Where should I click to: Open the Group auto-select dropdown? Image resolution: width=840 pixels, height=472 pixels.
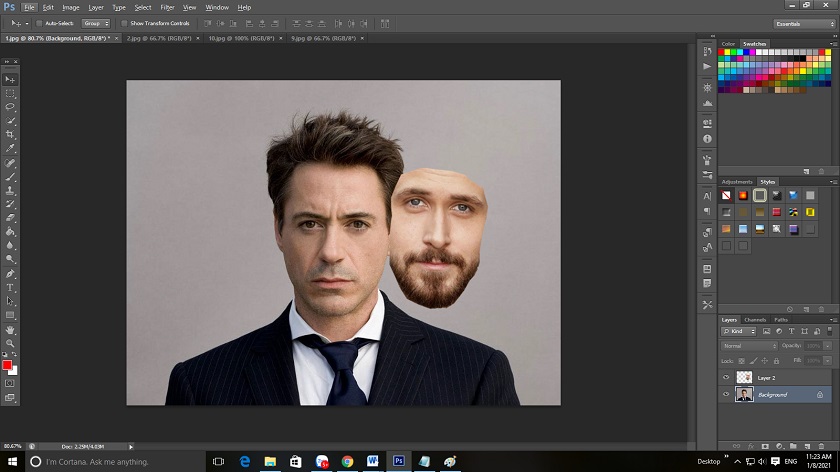96,24
